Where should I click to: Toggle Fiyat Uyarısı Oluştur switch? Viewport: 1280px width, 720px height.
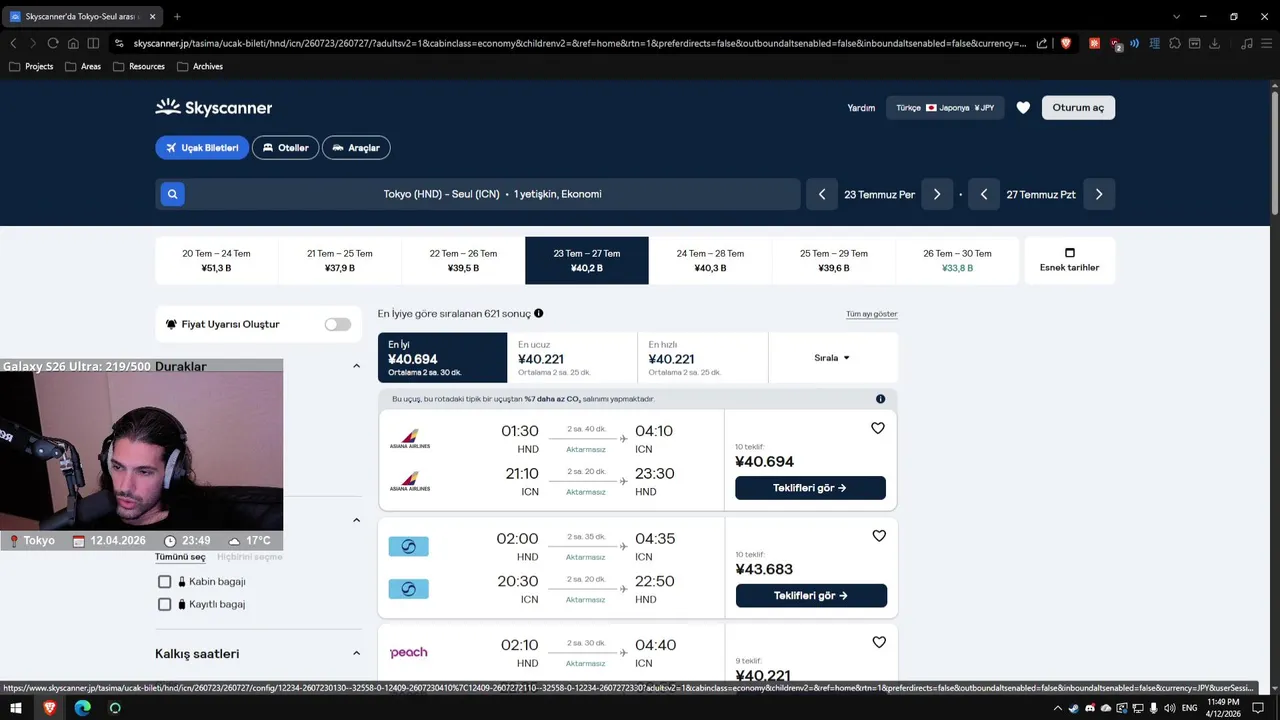tap(338, 324)
